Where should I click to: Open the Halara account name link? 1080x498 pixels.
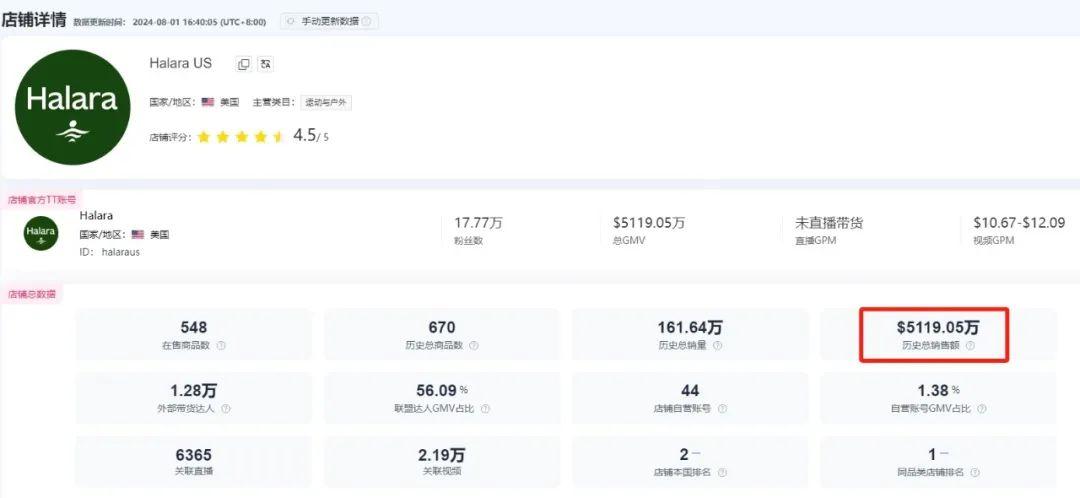[x=96, y=215]
